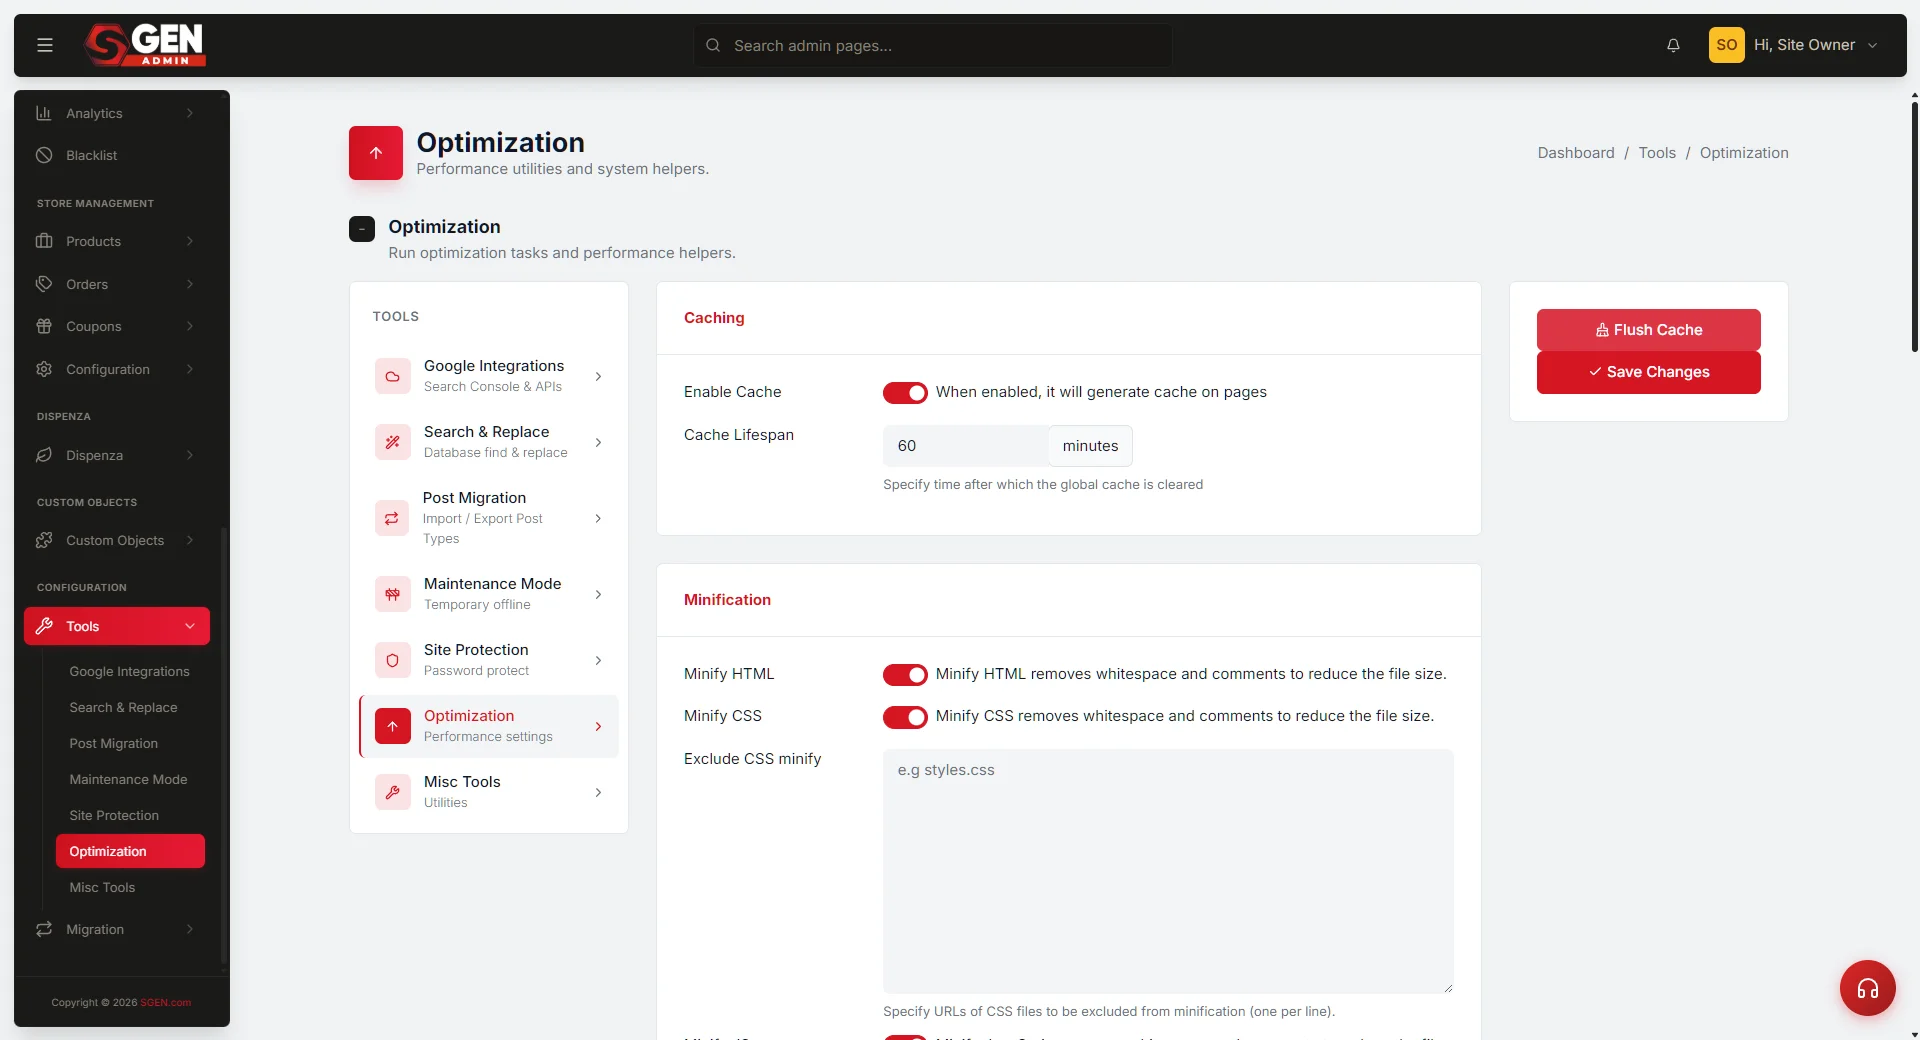1920x1040 pixels.
Task: Open Google Integrations in sidebar submenu
Action: (x=130, y=671)
